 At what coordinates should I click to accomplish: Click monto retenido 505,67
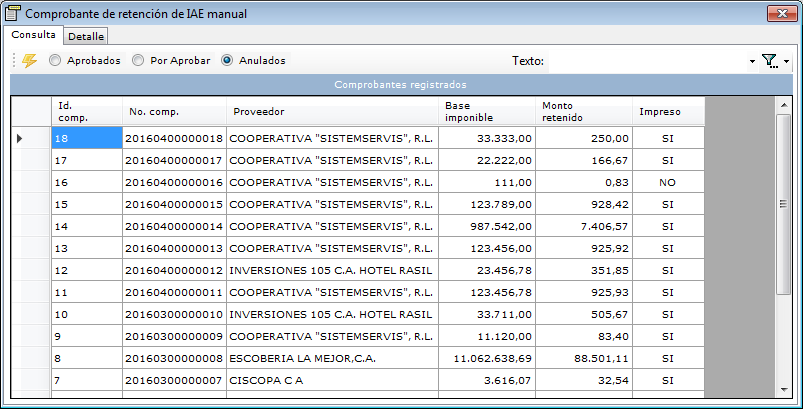[x=584, y=314]
